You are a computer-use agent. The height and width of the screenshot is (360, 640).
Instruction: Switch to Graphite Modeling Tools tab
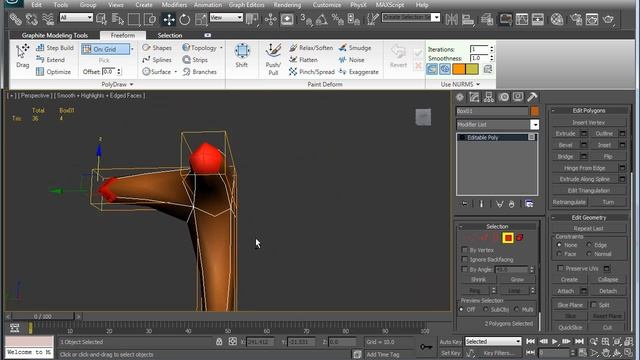pyautogui.click(x=55, y=36)
